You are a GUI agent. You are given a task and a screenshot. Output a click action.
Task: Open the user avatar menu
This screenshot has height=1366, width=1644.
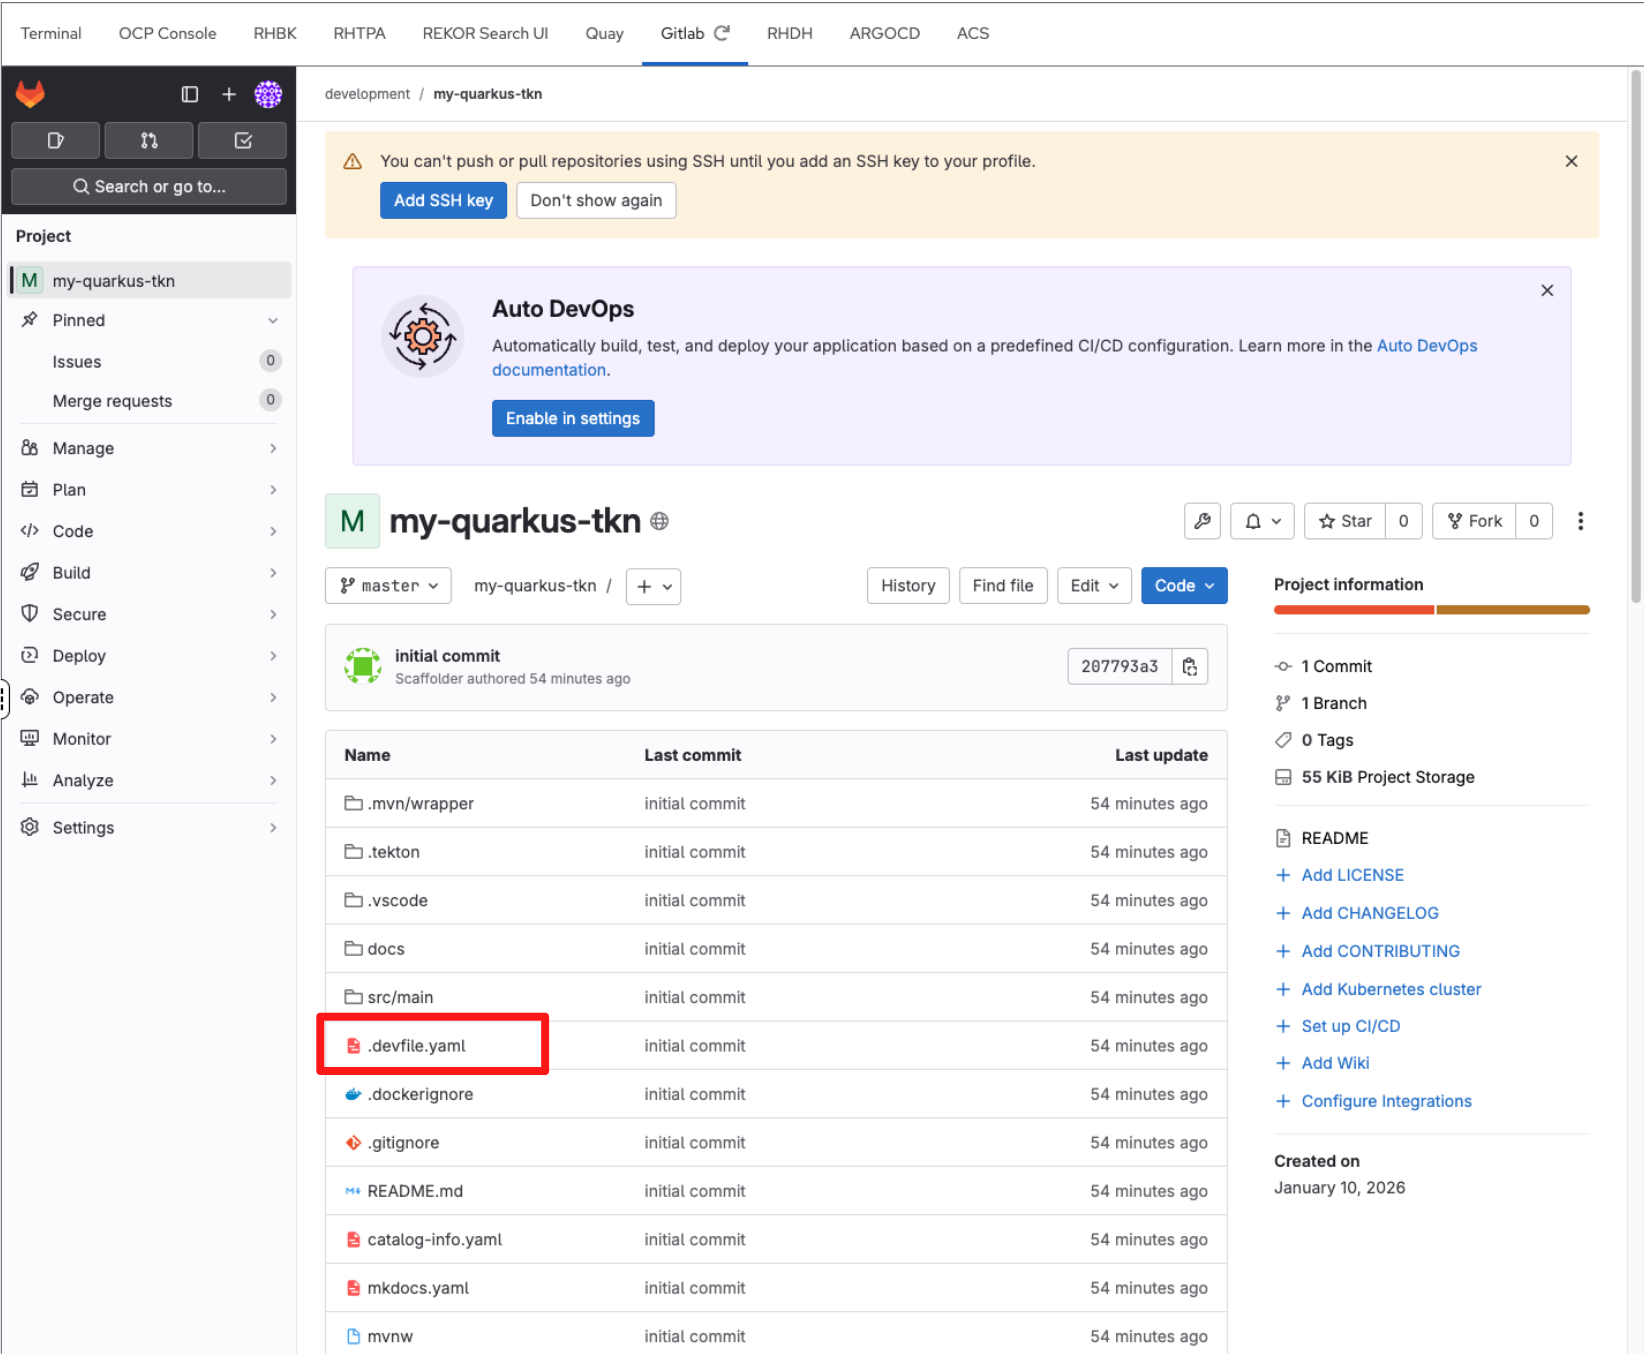(x=268, y=94)
